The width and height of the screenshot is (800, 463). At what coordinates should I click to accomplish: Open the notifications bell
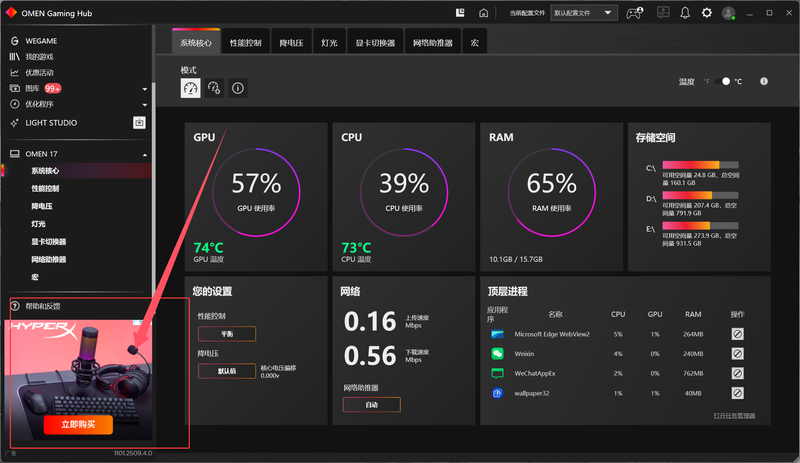[x=685, y=13]
